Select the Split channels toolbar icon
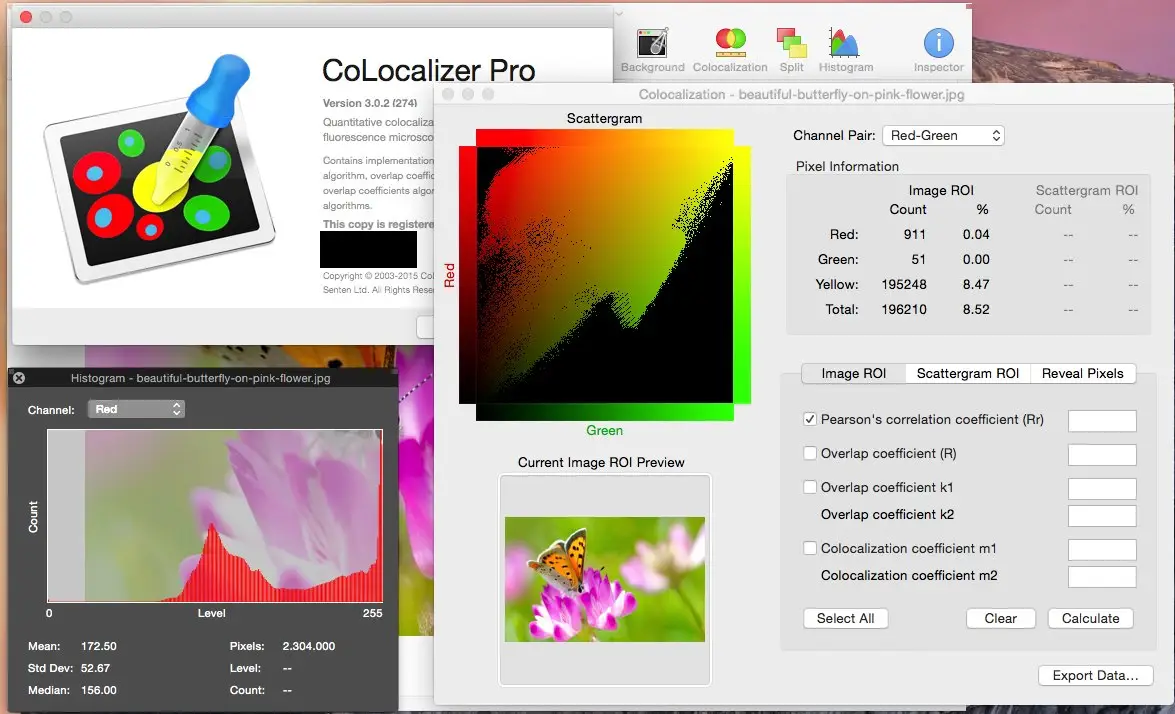 coord(791,50)
